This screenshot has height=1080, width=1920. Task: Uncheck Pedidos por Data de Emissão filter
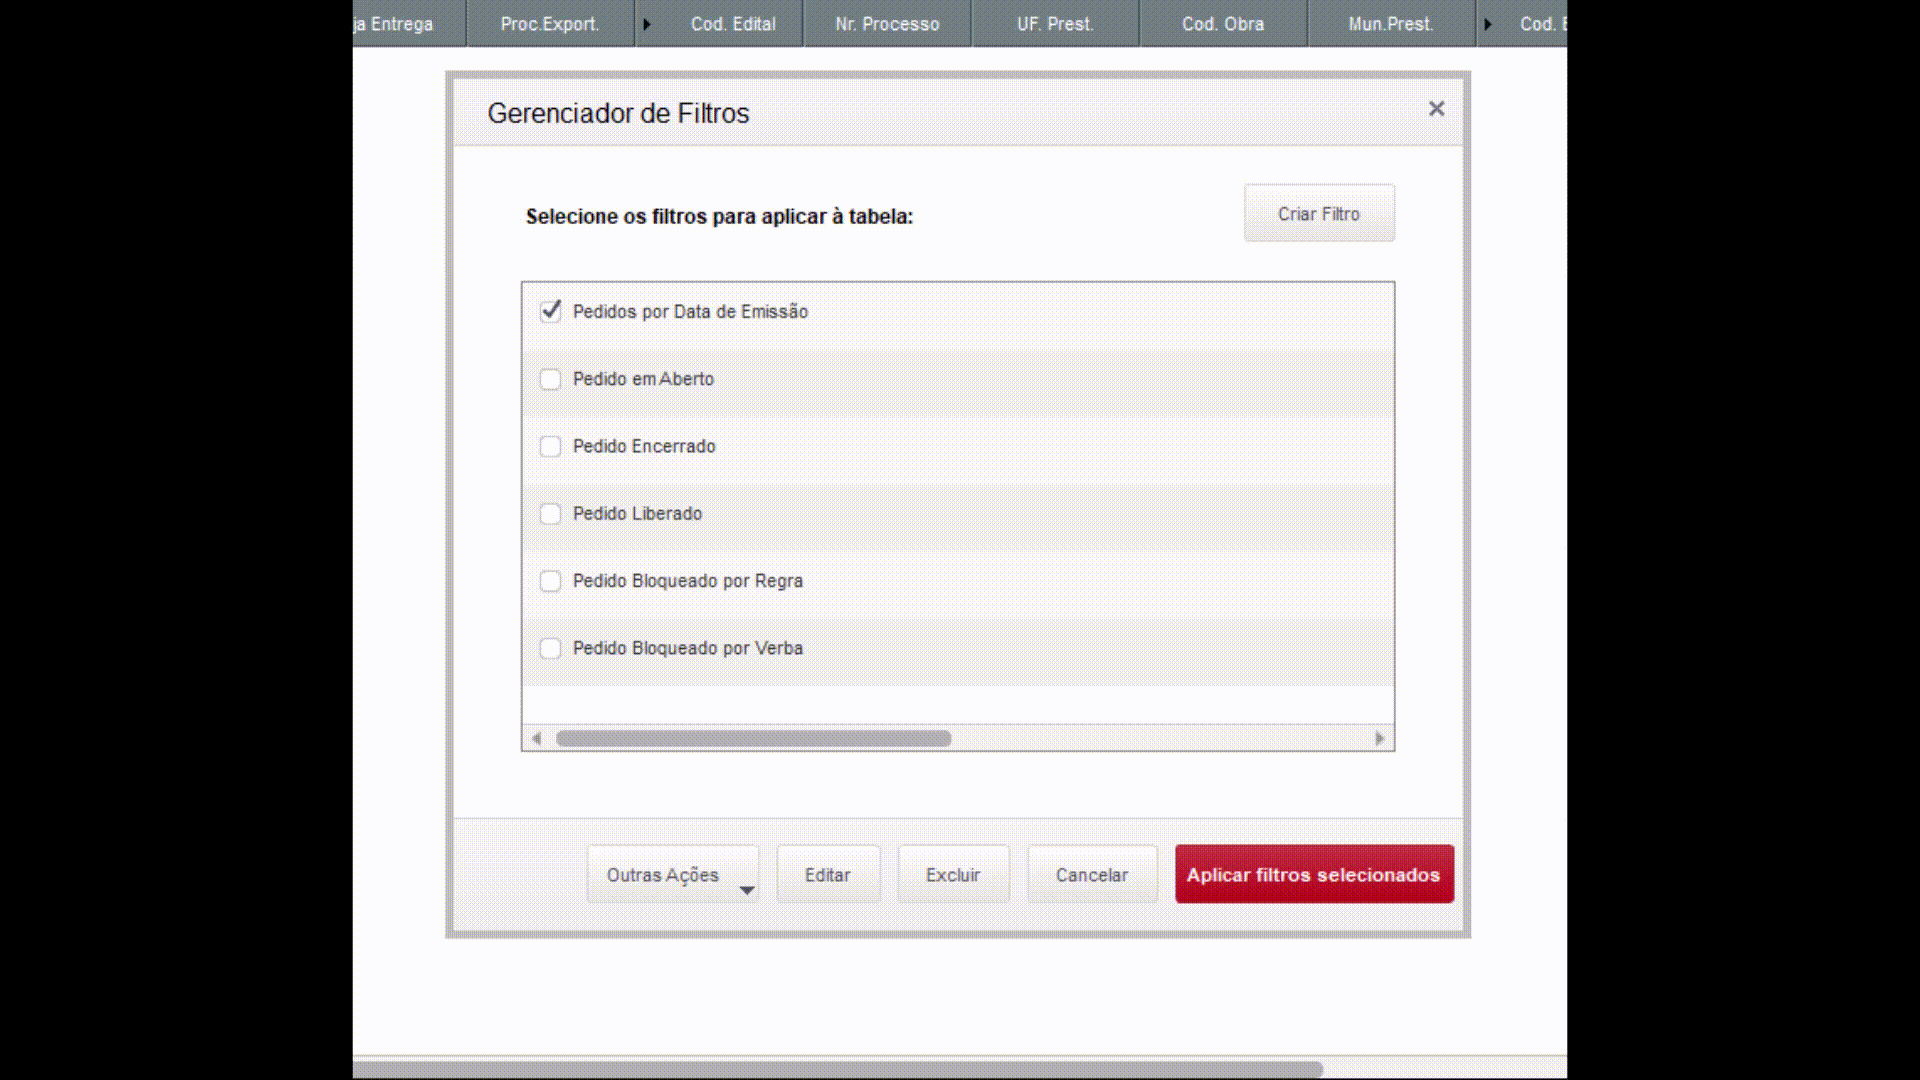550,311
